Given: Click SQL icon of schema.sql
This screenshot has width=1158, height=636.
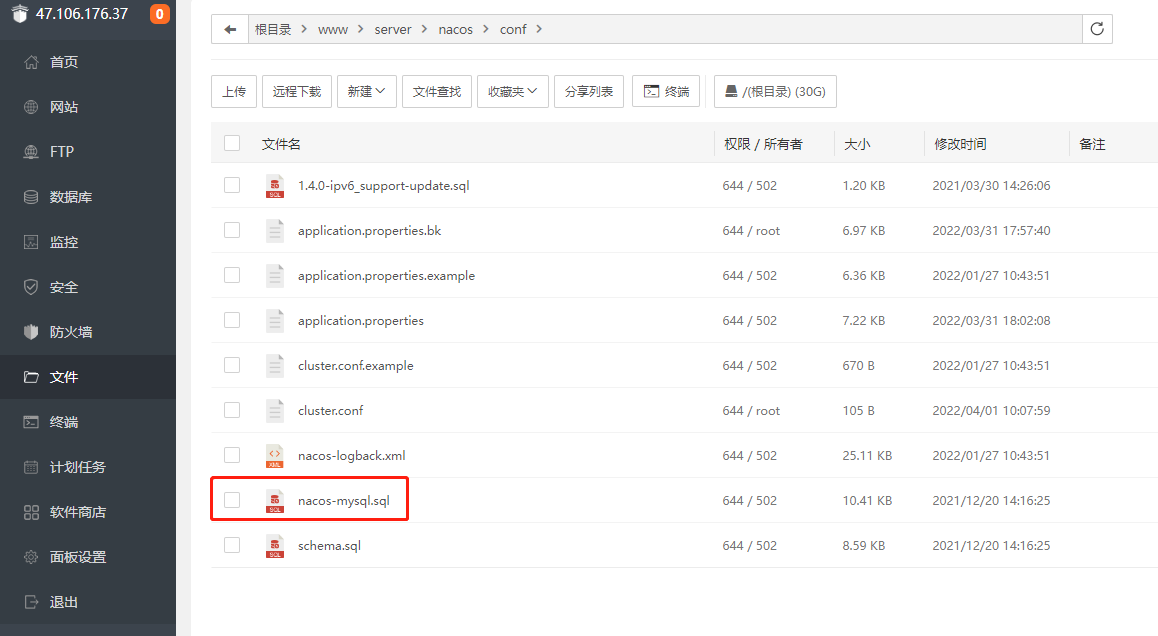Looking at the screenshot, I should pyautogui.click(x=275, y=546).
